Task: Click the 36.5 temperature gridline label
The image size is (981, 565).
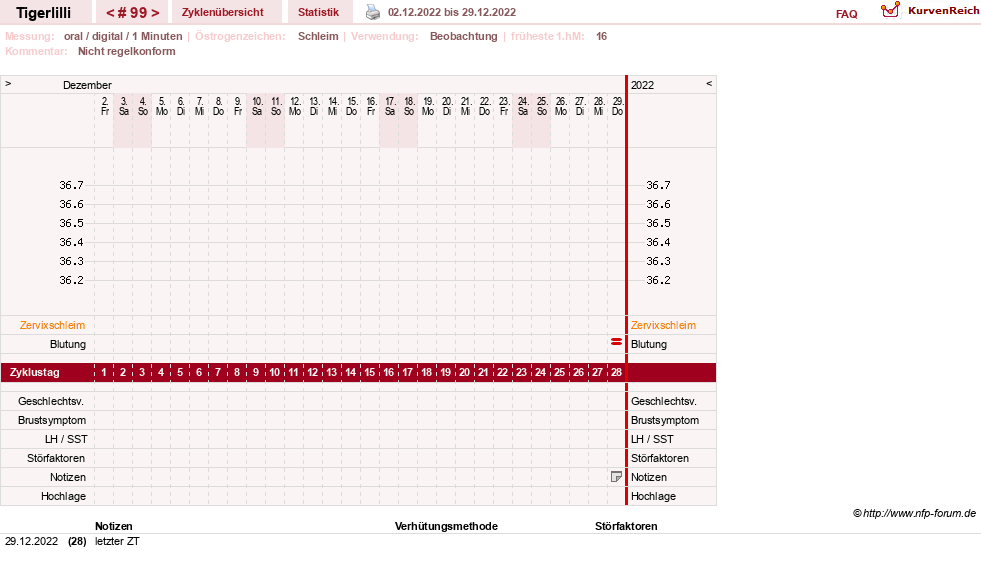Action: [x=71, y=223]
